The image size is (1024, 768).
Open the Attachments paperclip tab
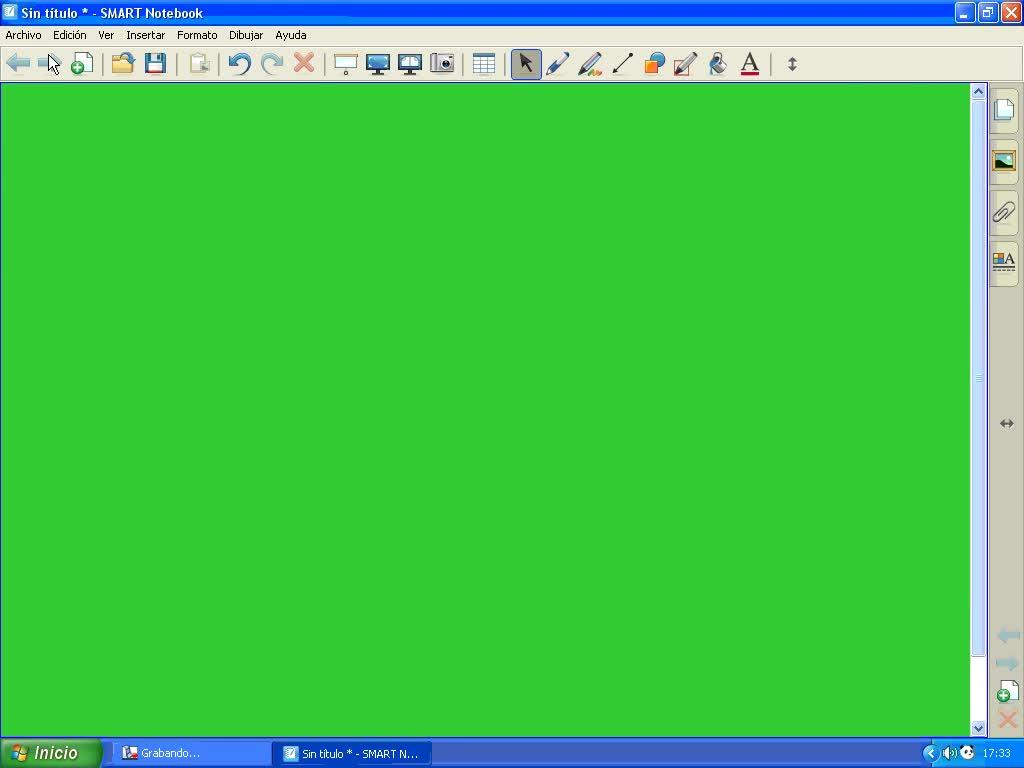[x=1004, y=212]
